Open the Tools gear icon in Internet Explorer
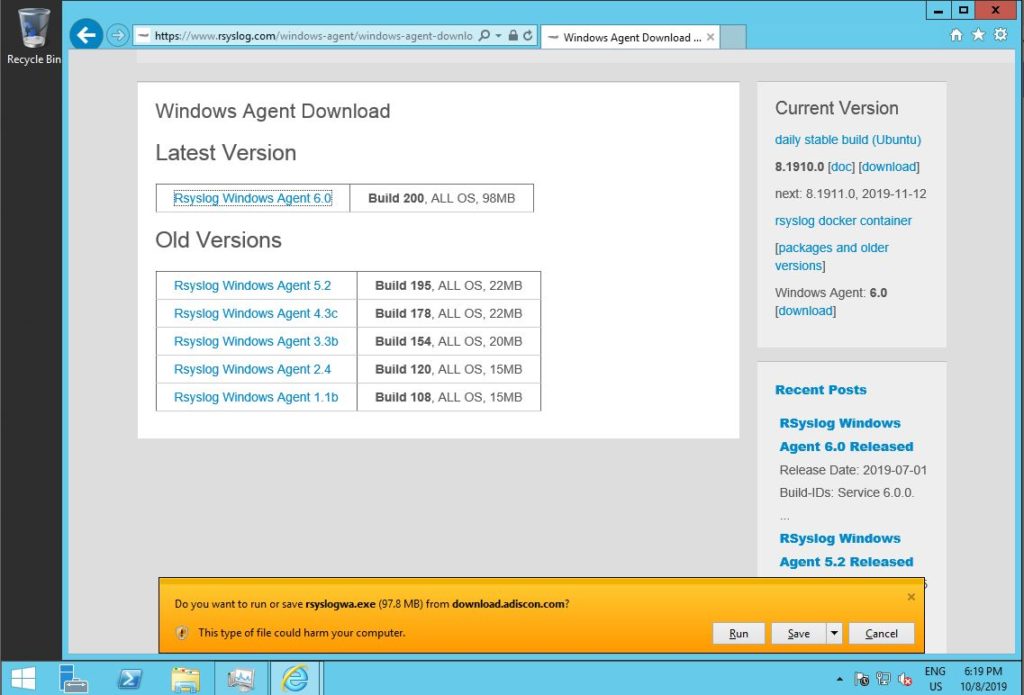Image resolution: width=1024 pixels, height=695 pixels. point(999,33)
